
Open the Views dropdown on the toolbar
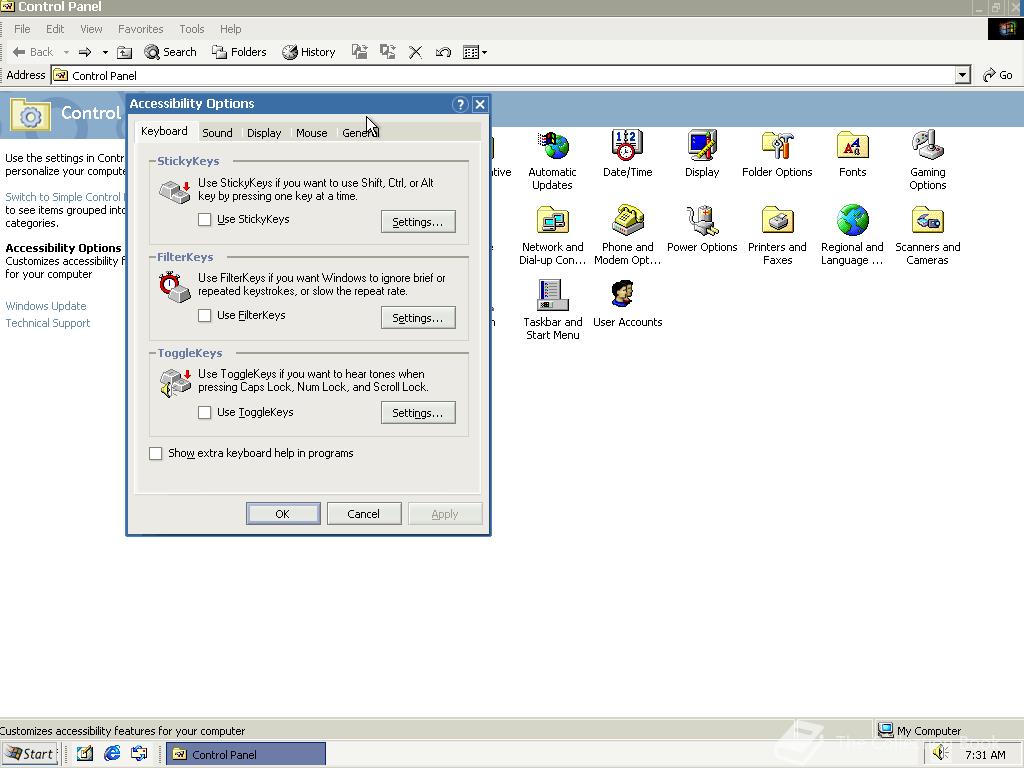point(482,52)
